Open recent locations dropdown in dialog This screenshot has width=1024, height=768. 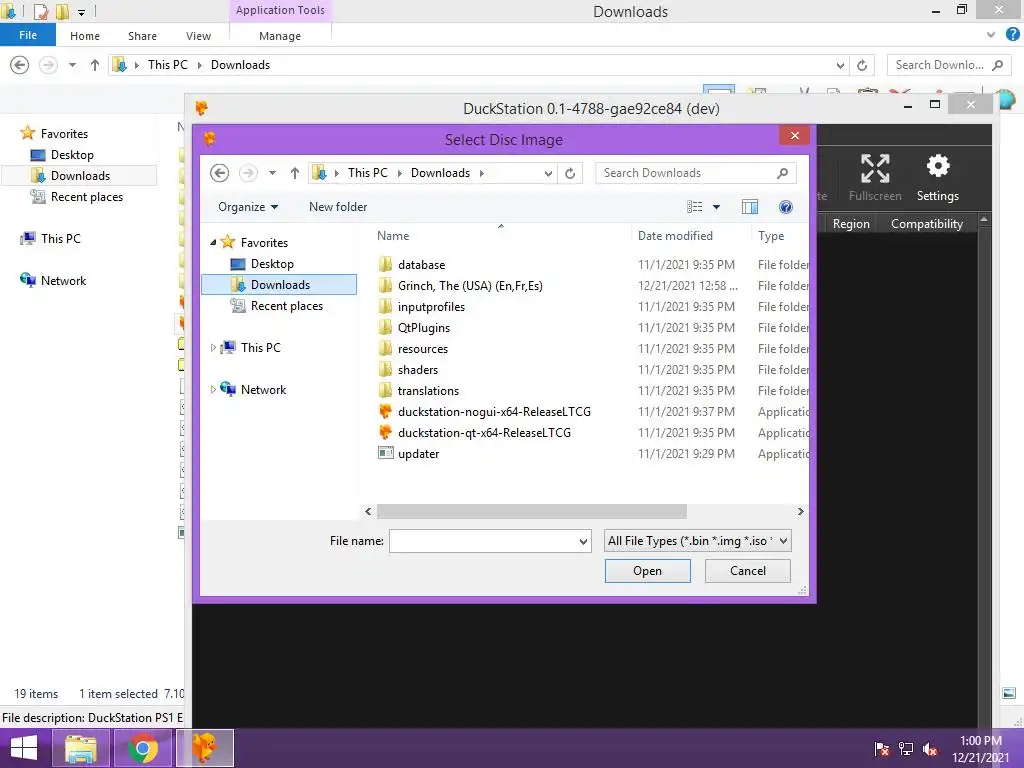click(272, 173)
